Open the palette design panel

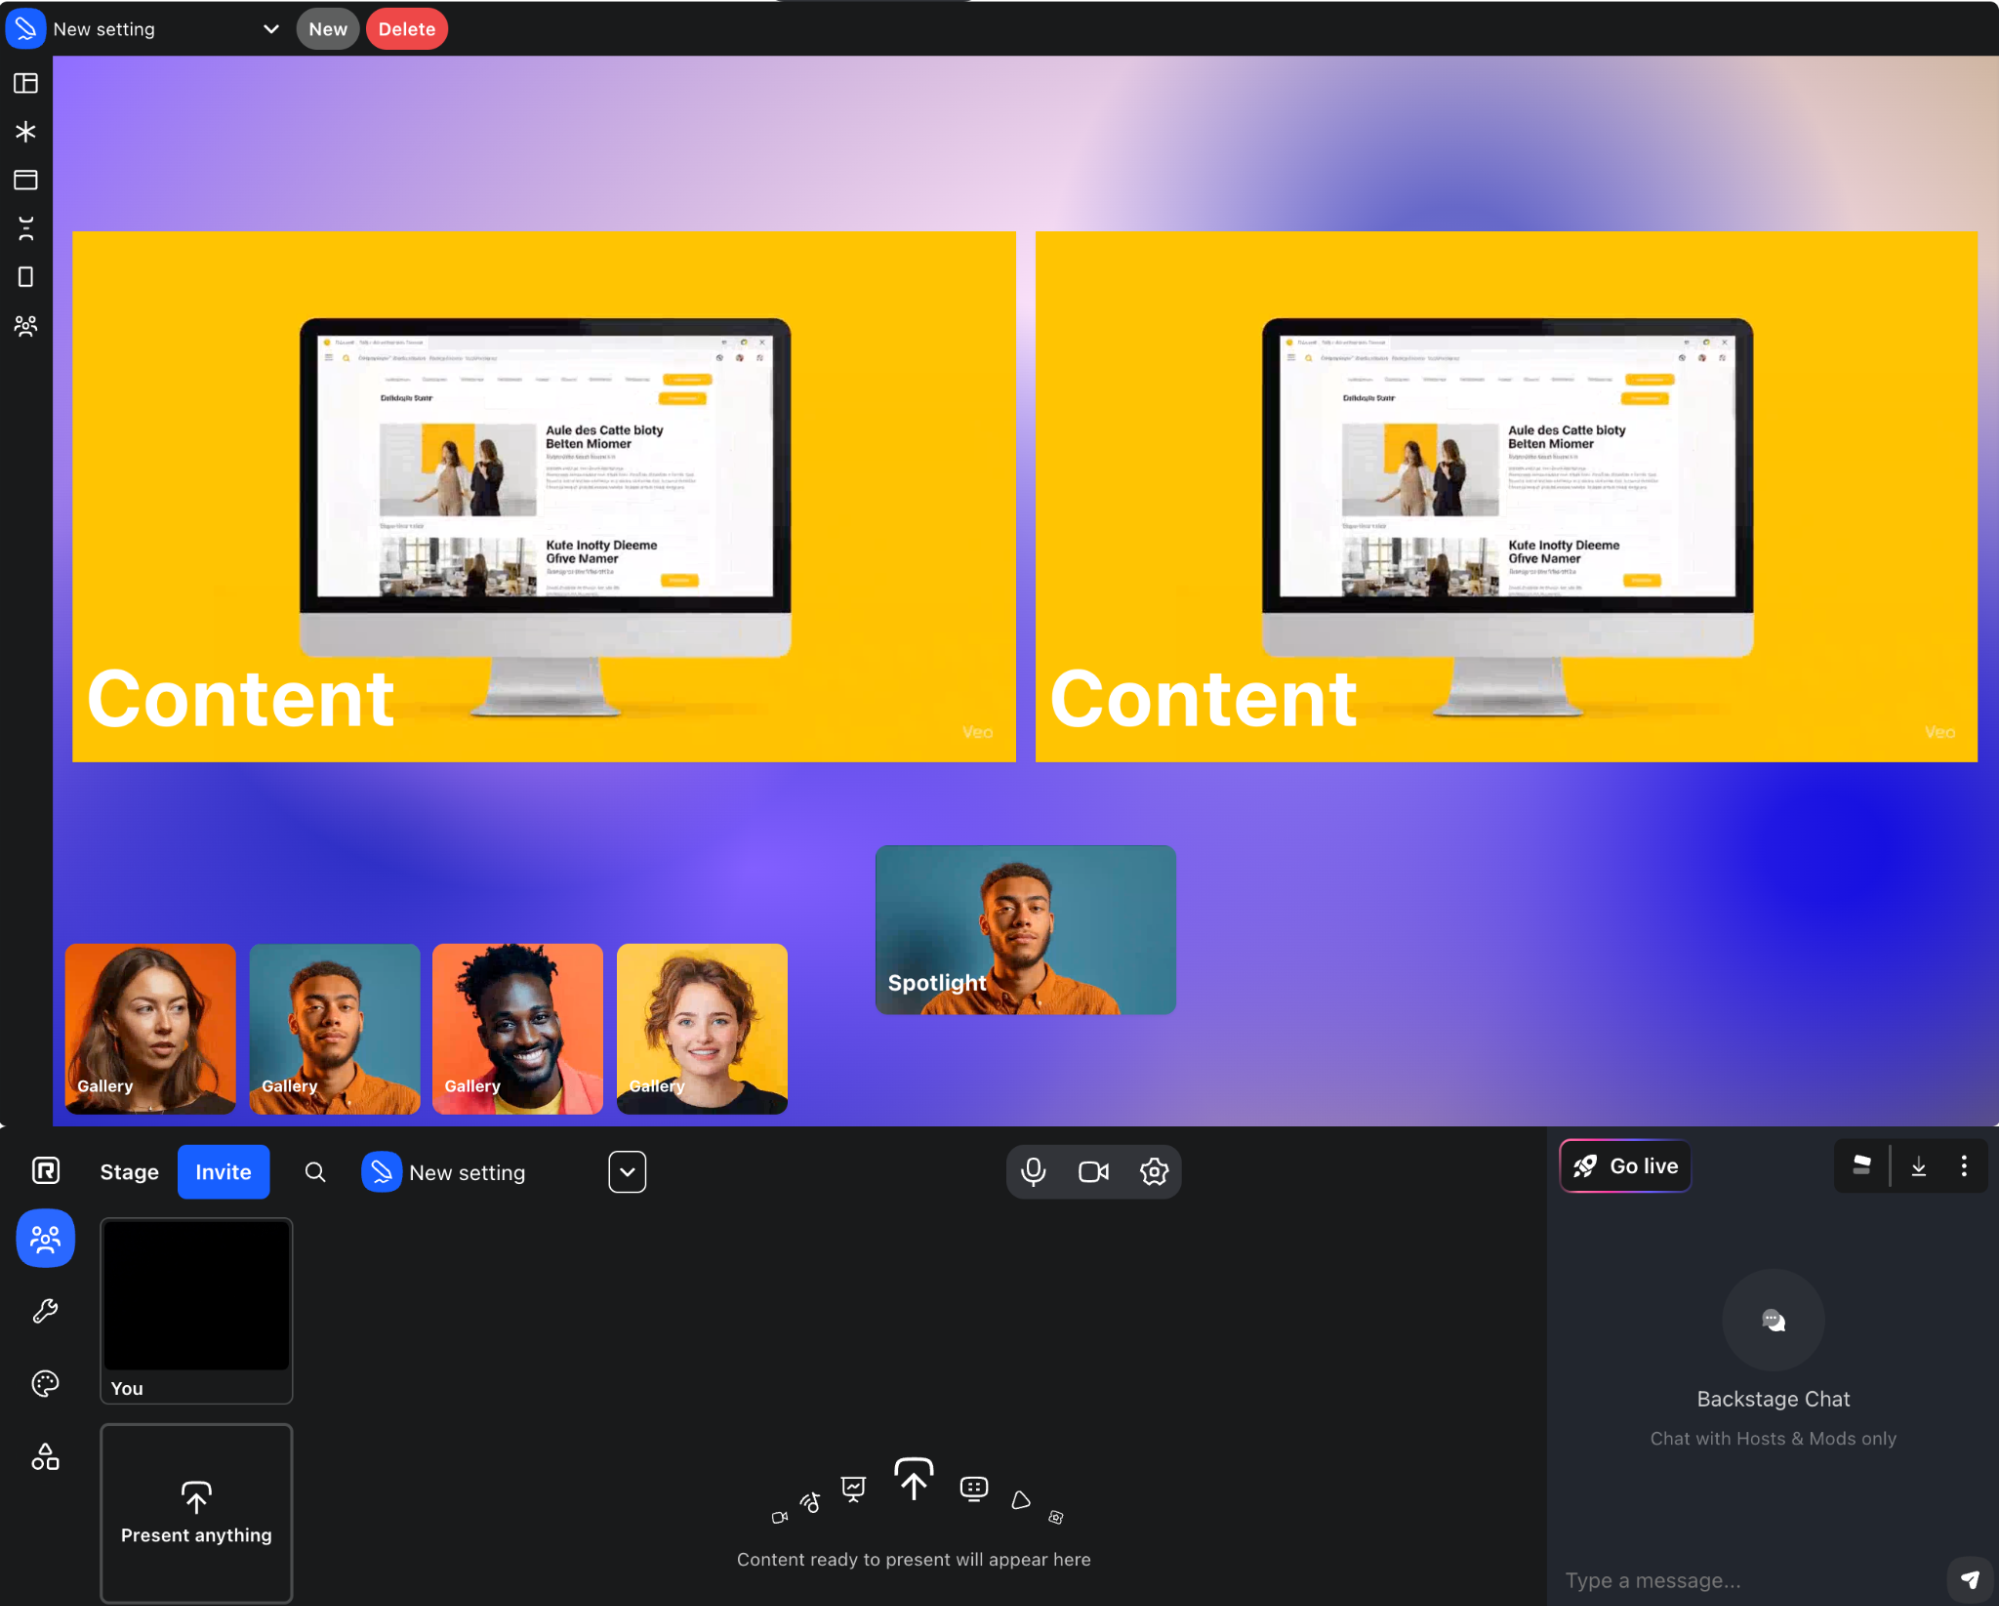click(45, 1384)
